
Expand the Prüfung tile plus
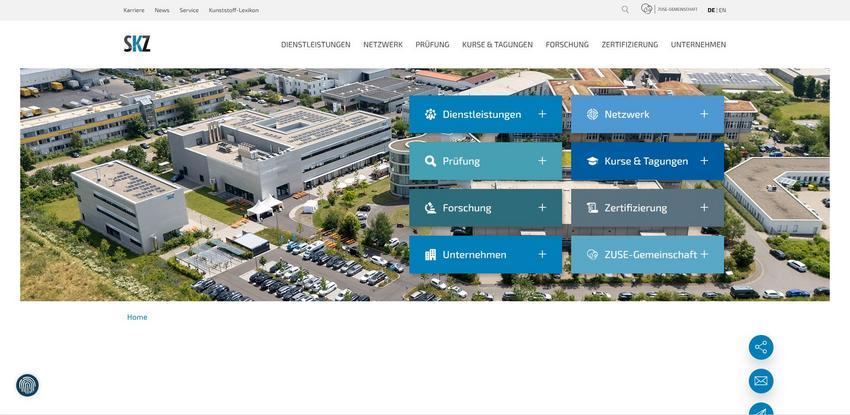[542, 161]
